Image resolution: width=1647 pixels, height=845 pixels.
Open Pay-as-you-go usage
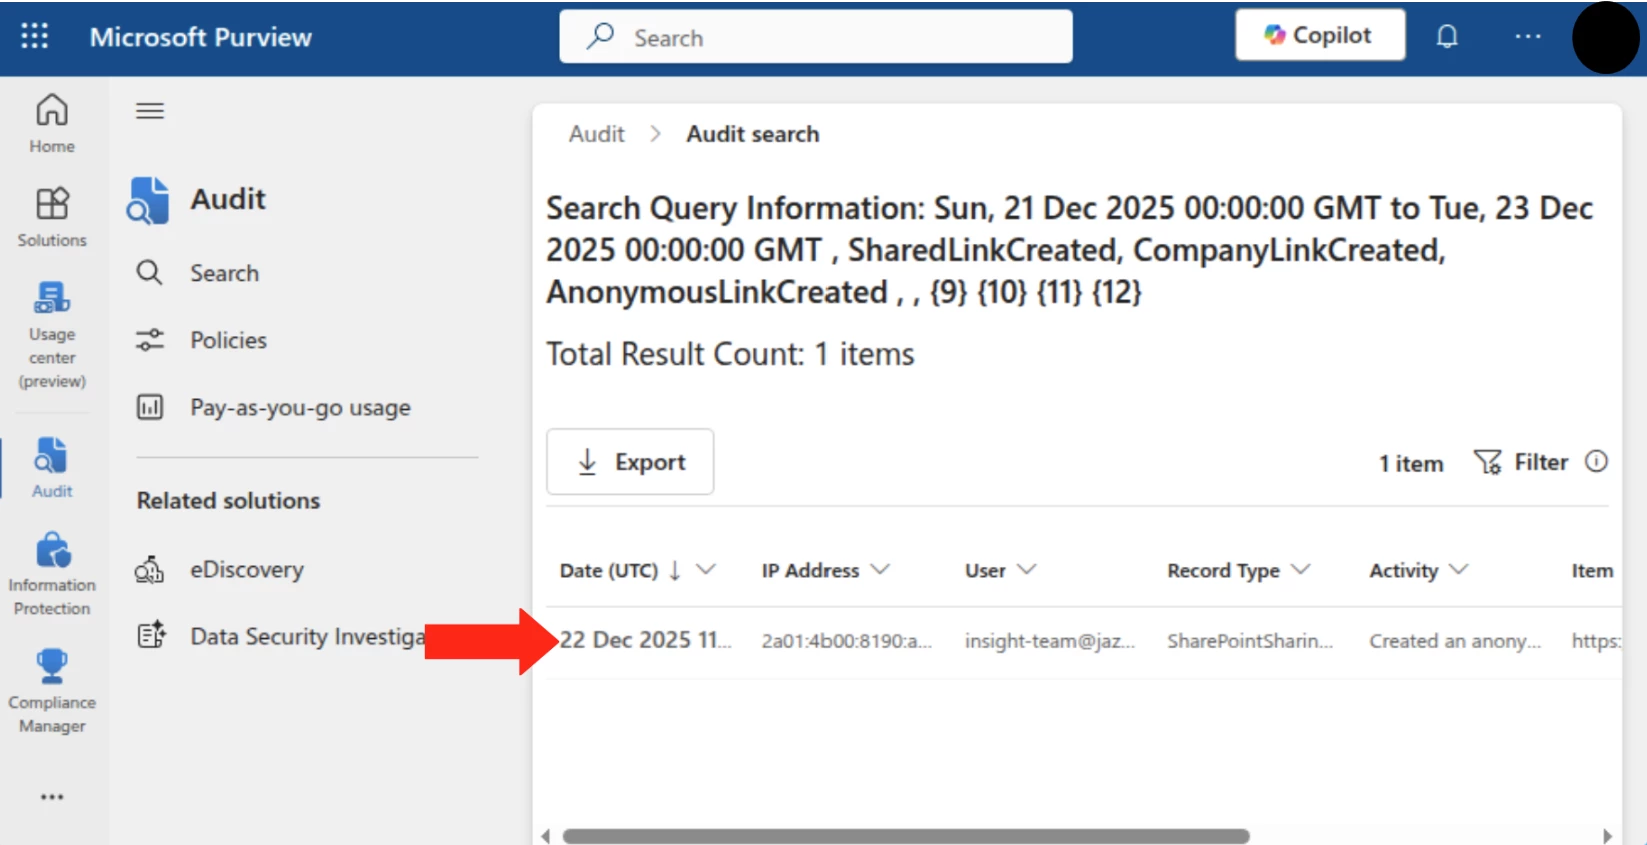(x=300, y=407)
